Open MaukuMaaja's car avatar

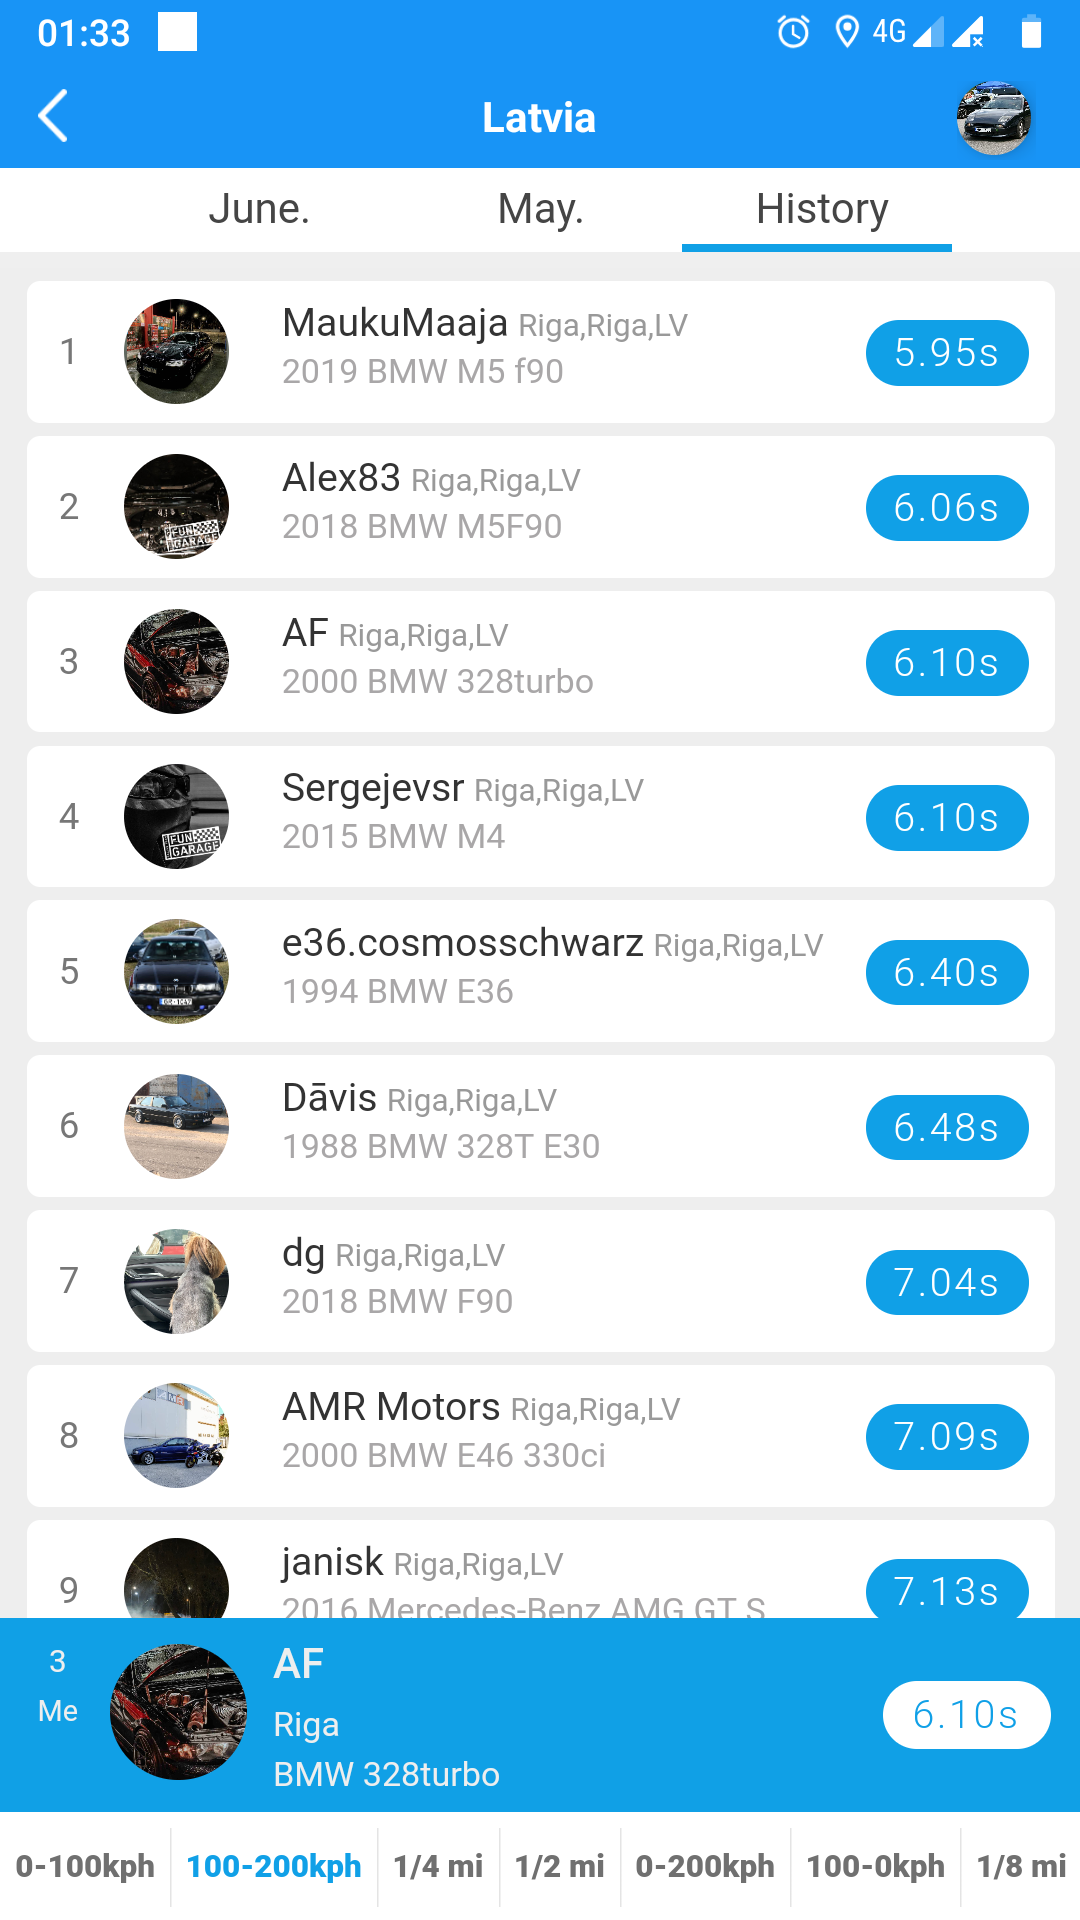(x=176, y=352)
